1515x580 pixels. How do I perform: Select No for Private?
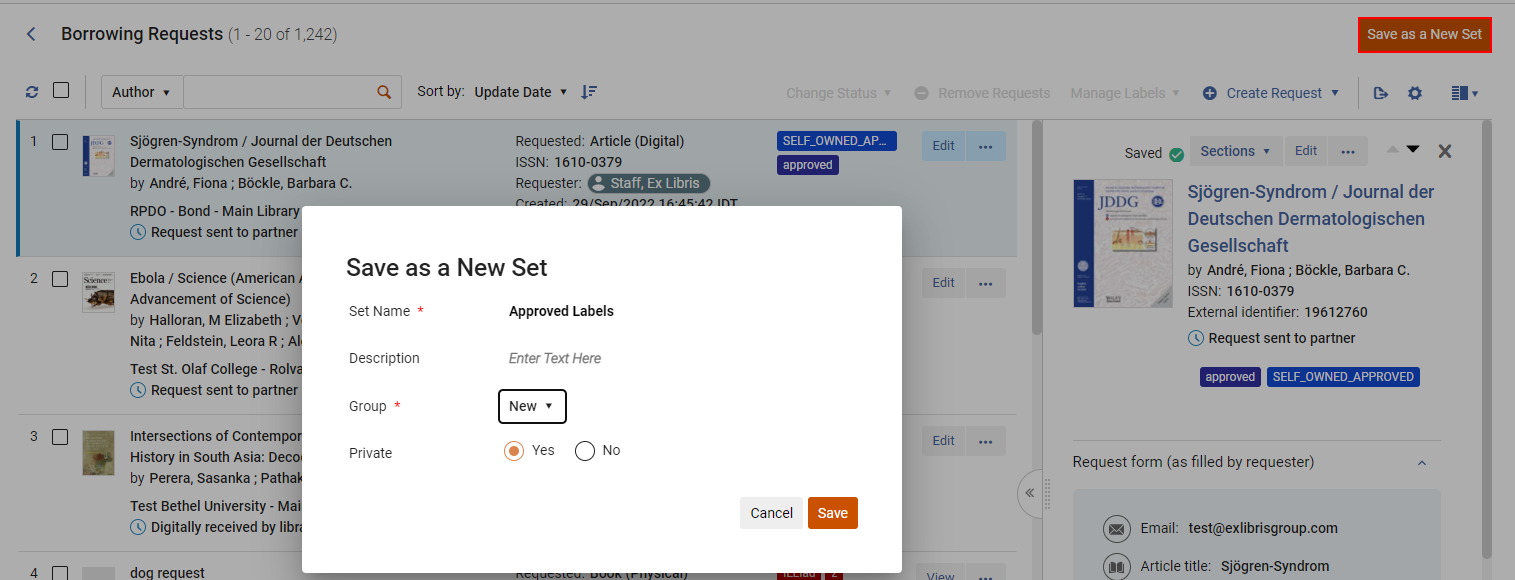coord(585,451)
